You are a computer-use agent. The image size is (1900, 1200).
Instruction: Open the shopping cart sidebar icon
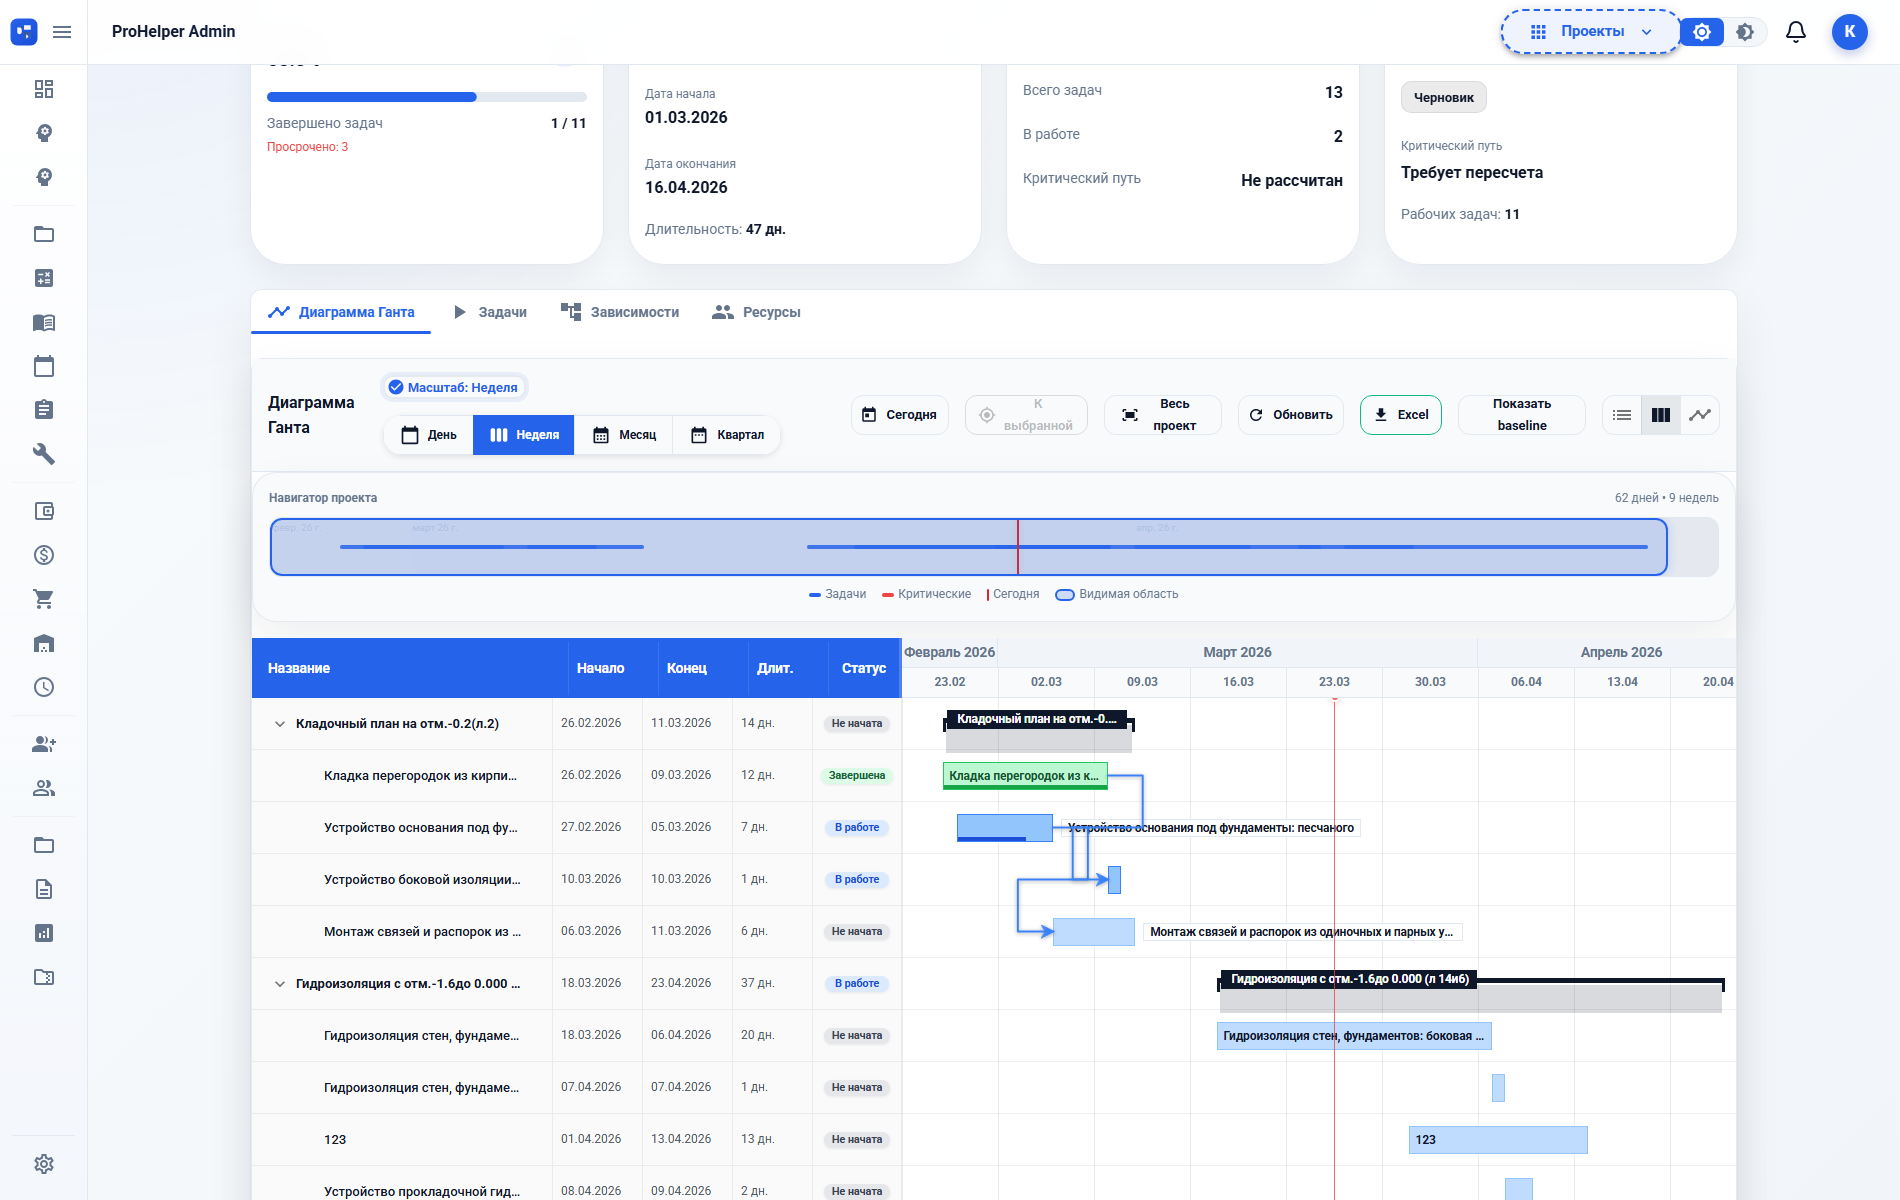click(44, 599)
